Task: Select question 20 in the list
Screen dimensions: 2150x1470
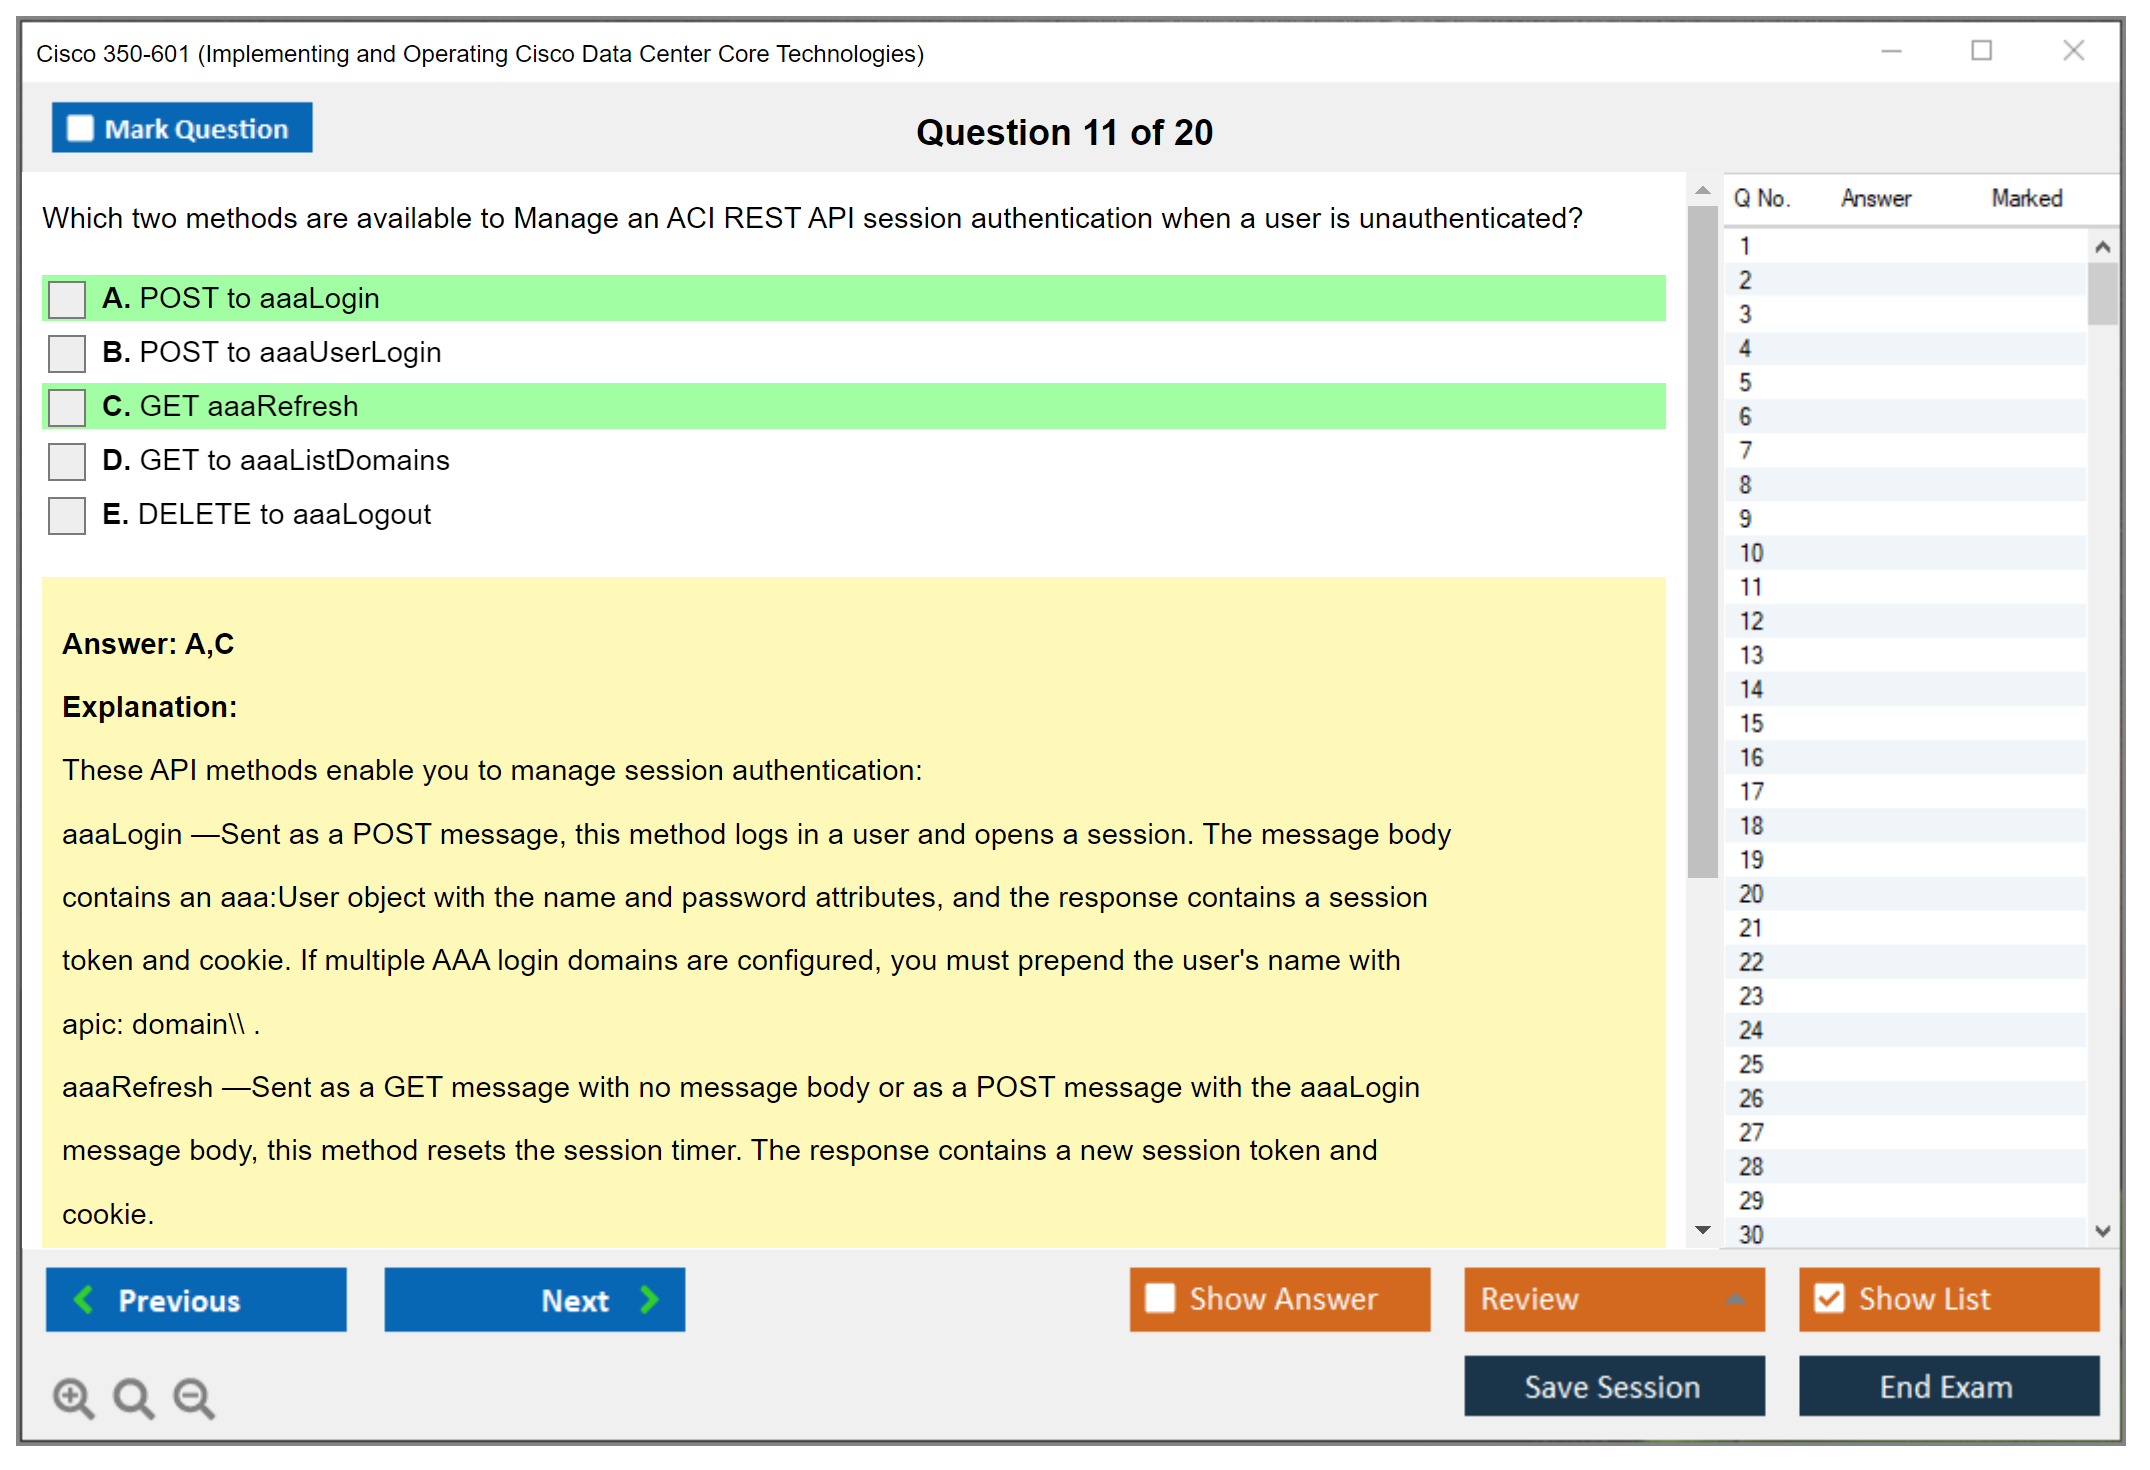Action: 1751,894
